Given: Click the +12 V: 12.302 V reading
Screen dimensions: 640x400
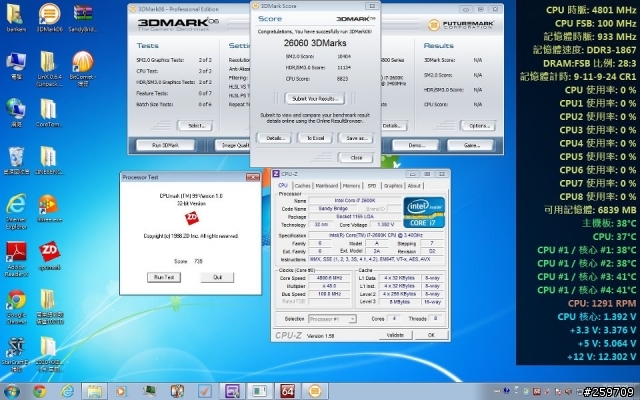Looking at the screenshot, I should point(602,357).
